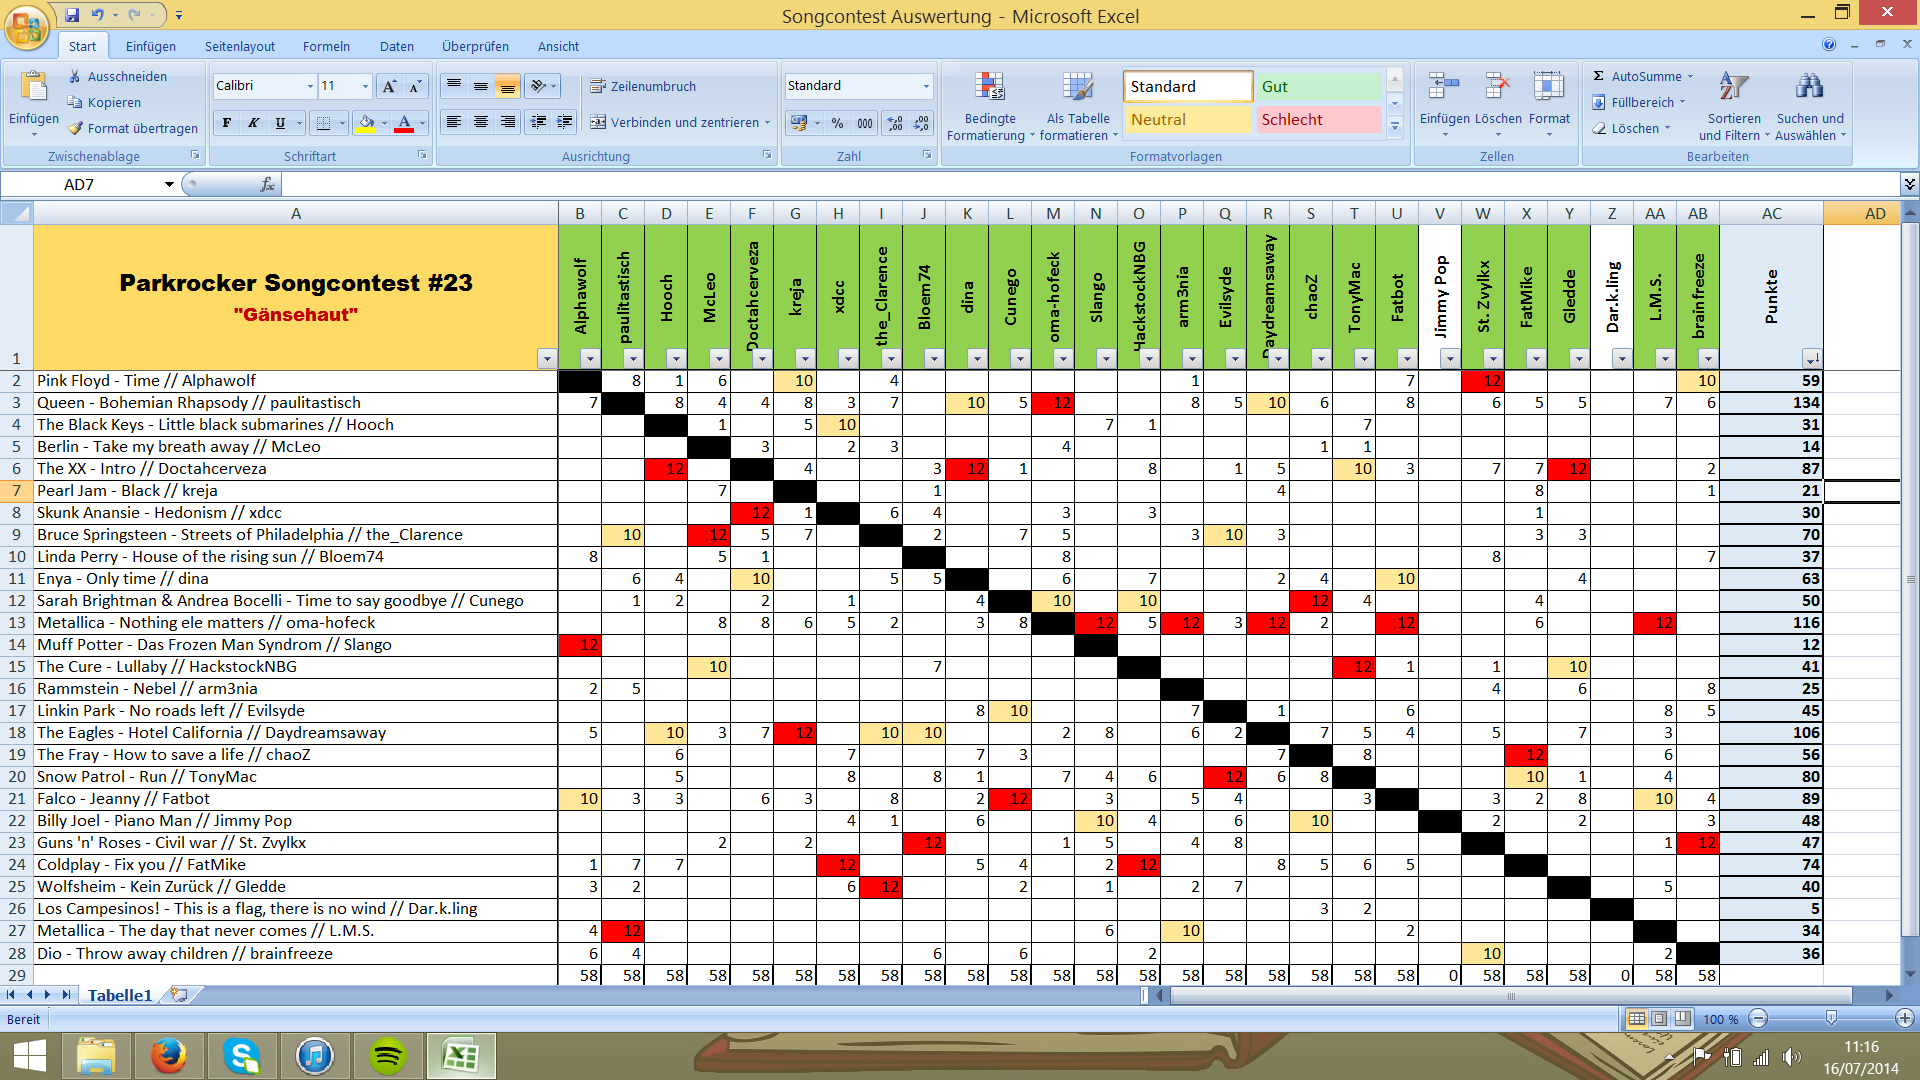
Task: Open the Formeln ribbon tab
Action: pyautogui.click(x=326, y=46)
